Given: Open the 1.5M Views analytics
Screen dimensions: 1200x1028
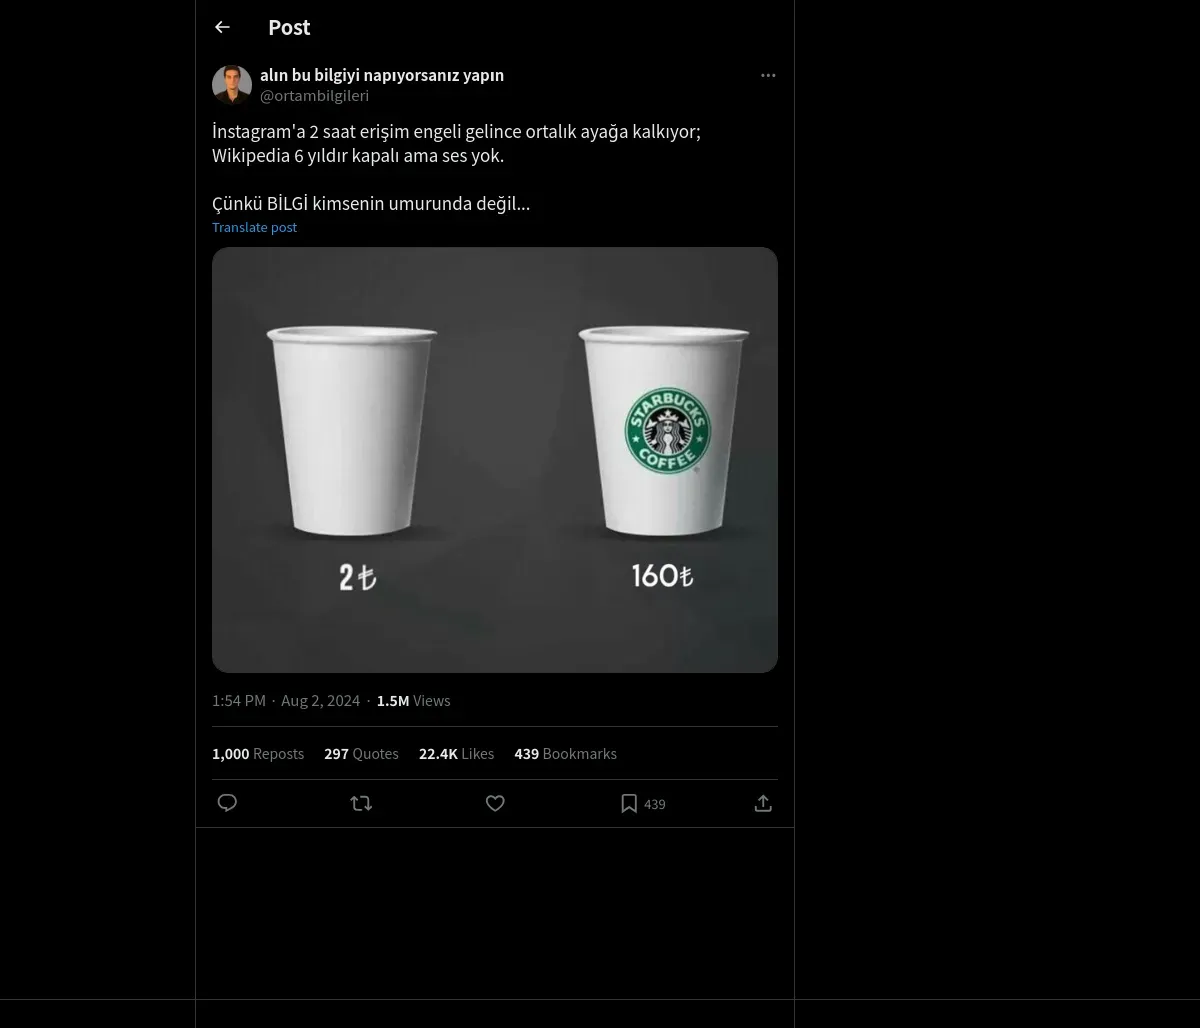Looking at the screenshot, I should pos(413,701).
